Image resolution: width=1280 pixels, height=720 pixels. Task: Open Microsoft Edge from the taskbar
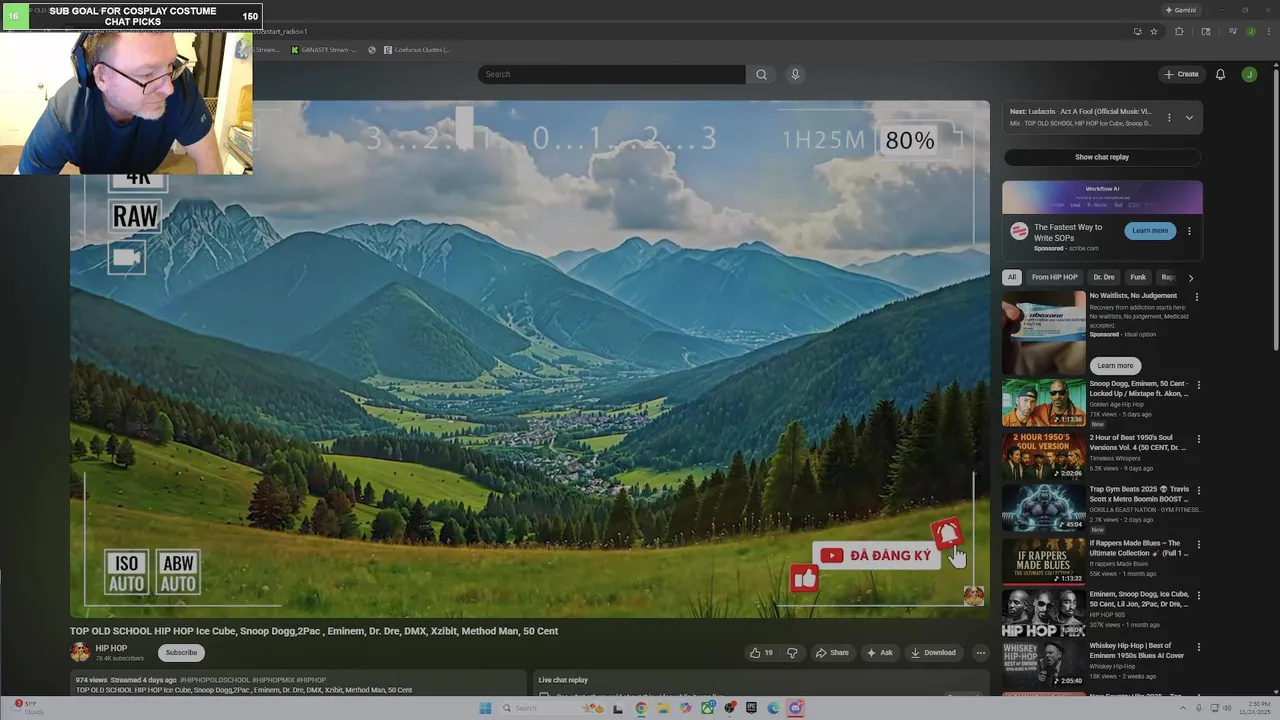[773, 708]
